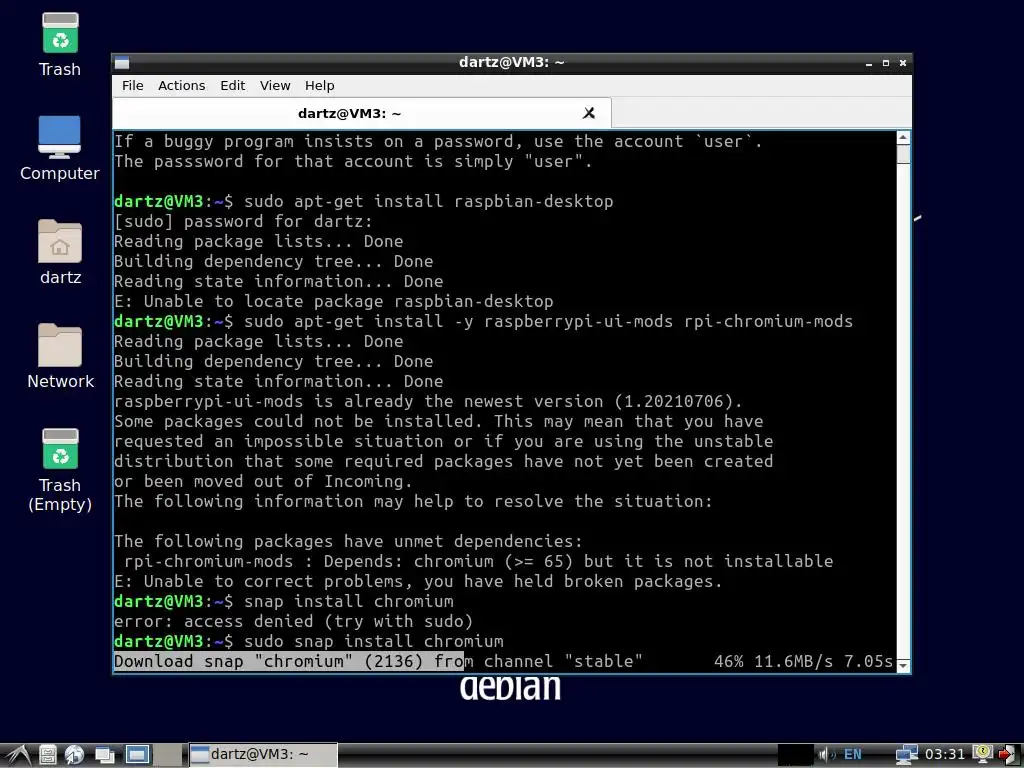Click 'E: Unable to locate package raspbian-desktop' line

[334, 301]
